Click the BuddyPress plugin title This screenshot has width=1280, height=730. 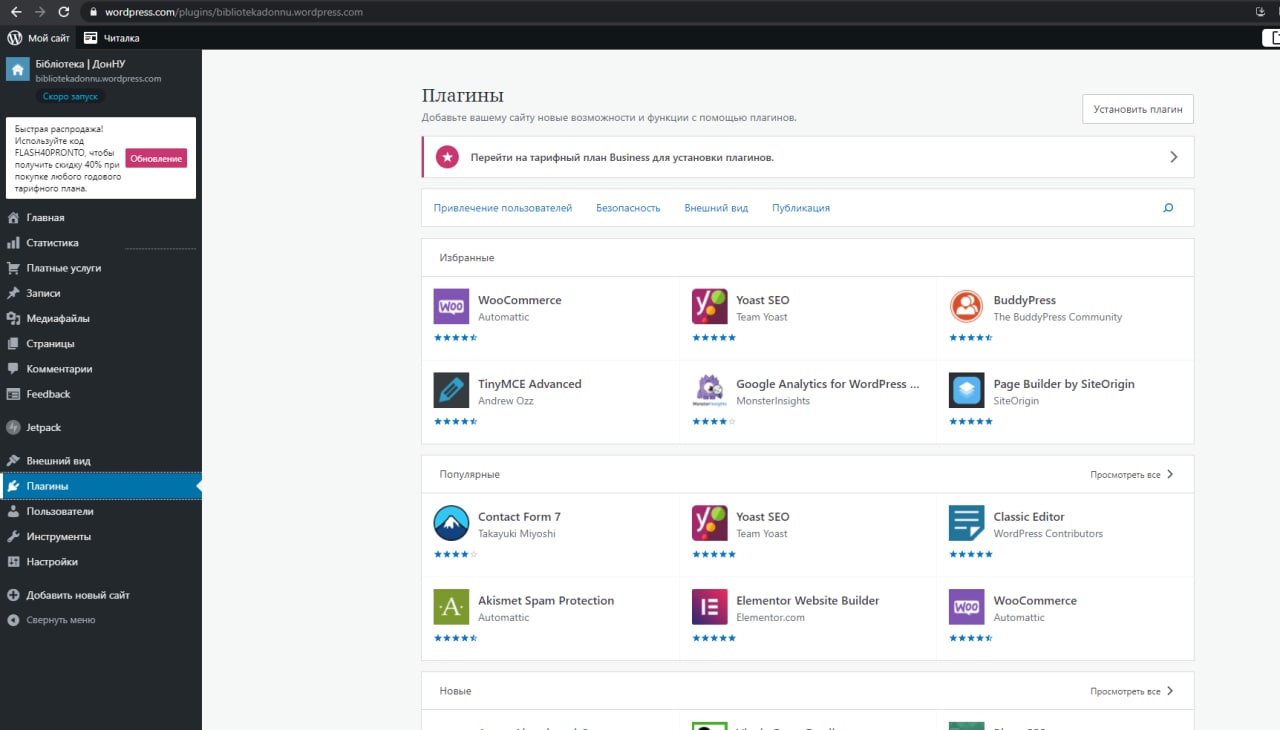click(1024, 300)
